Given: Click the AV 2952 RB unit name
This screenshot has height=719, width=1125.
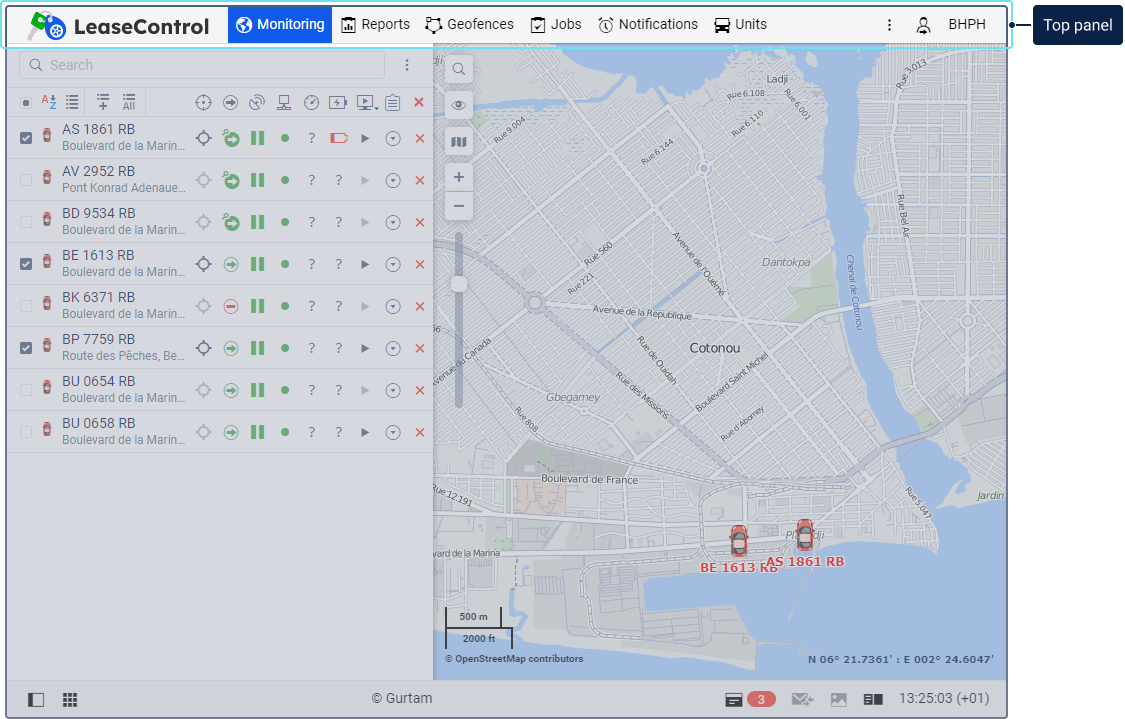Looking at the screenshot, I should 98,171.
